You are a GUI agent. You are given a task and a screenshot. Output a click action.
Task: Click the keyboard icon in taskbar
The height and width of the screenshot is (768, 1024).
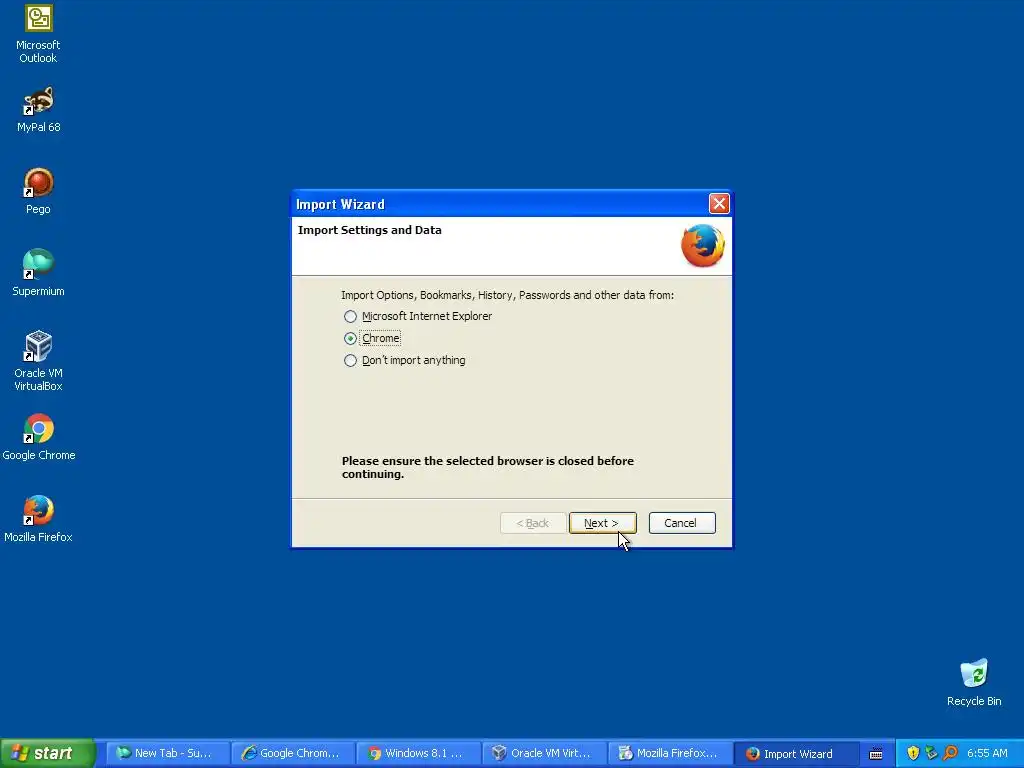[876, 754]
